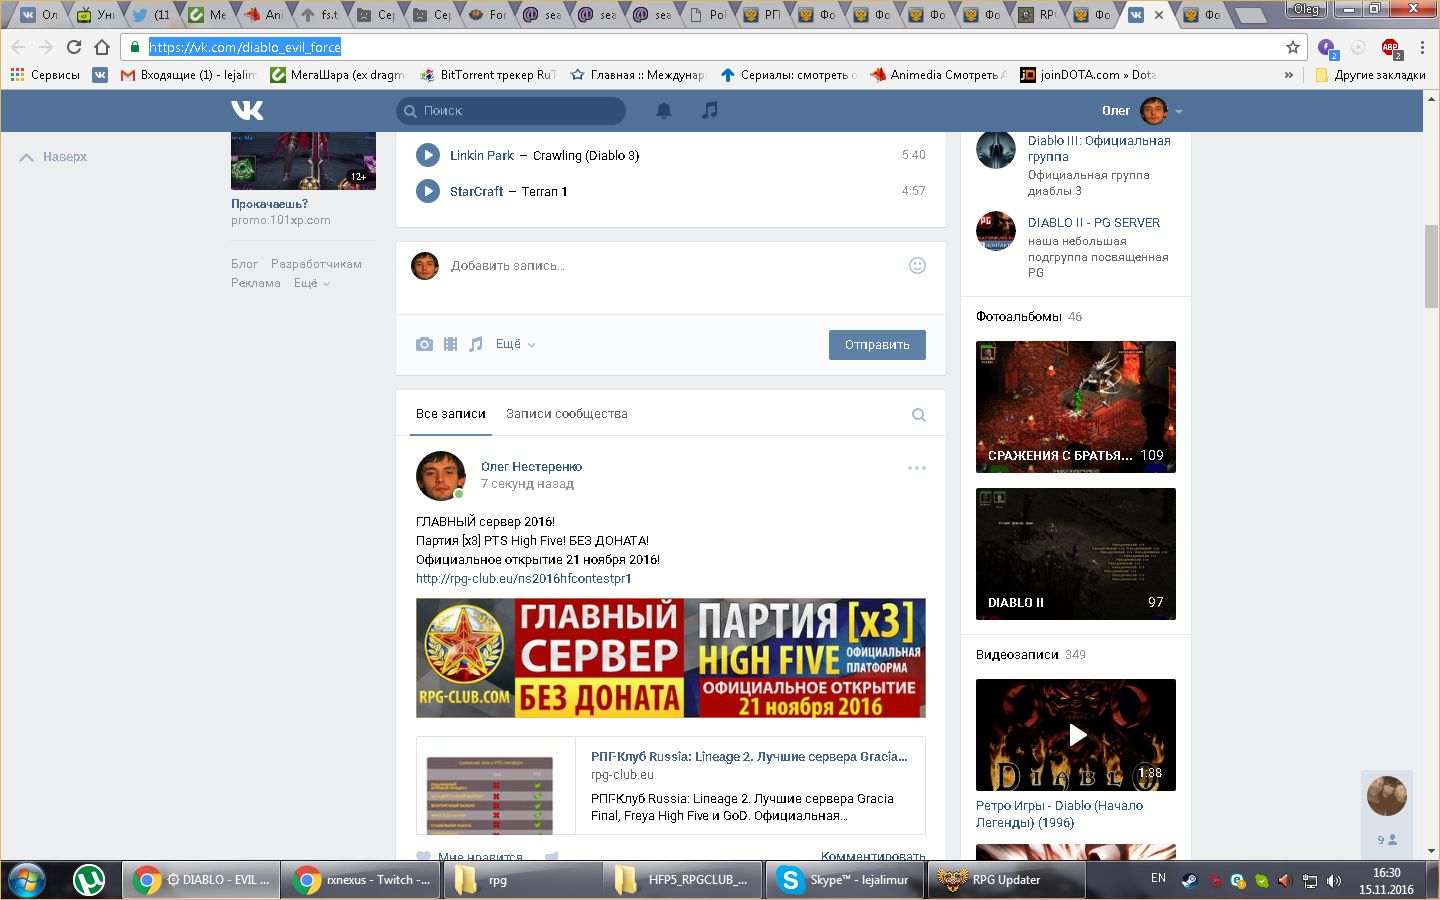
Task: Open Олег Нестеренко author profile link
Action: (531, 467)
